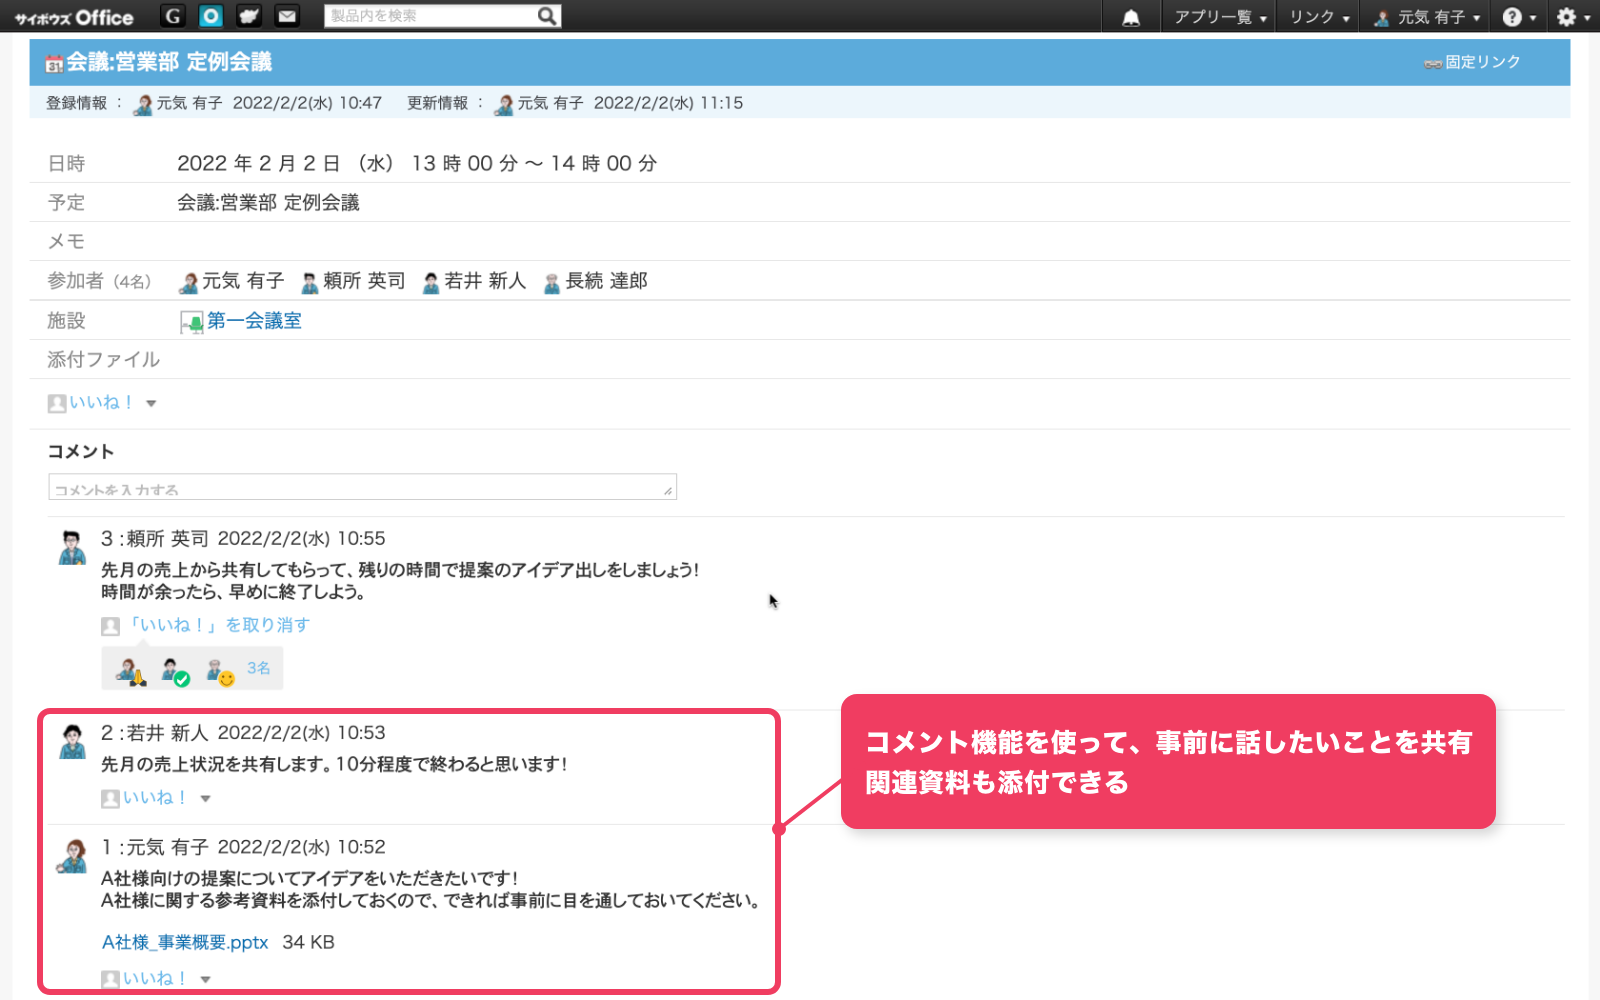
Task: Click the help question mark icon
Action: (x=1512, y=17)
